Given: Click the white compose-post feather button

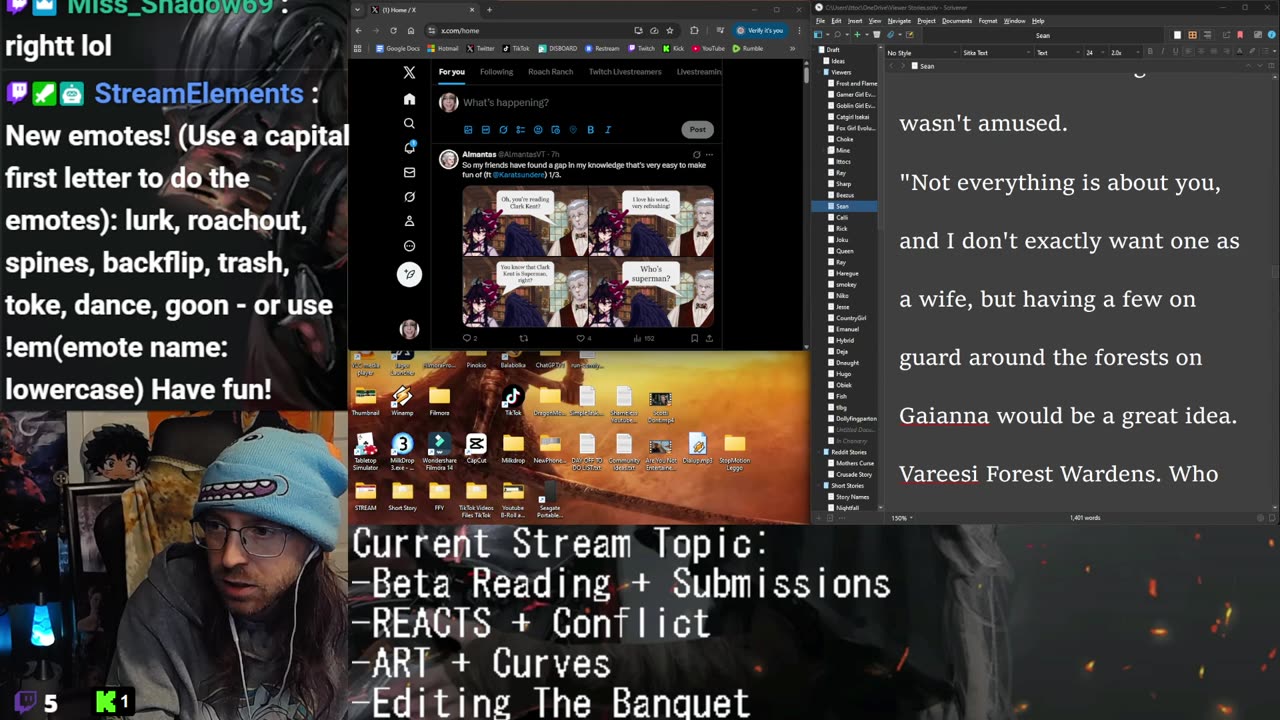Looking at the screenshot, I should (x=409, y=274).
